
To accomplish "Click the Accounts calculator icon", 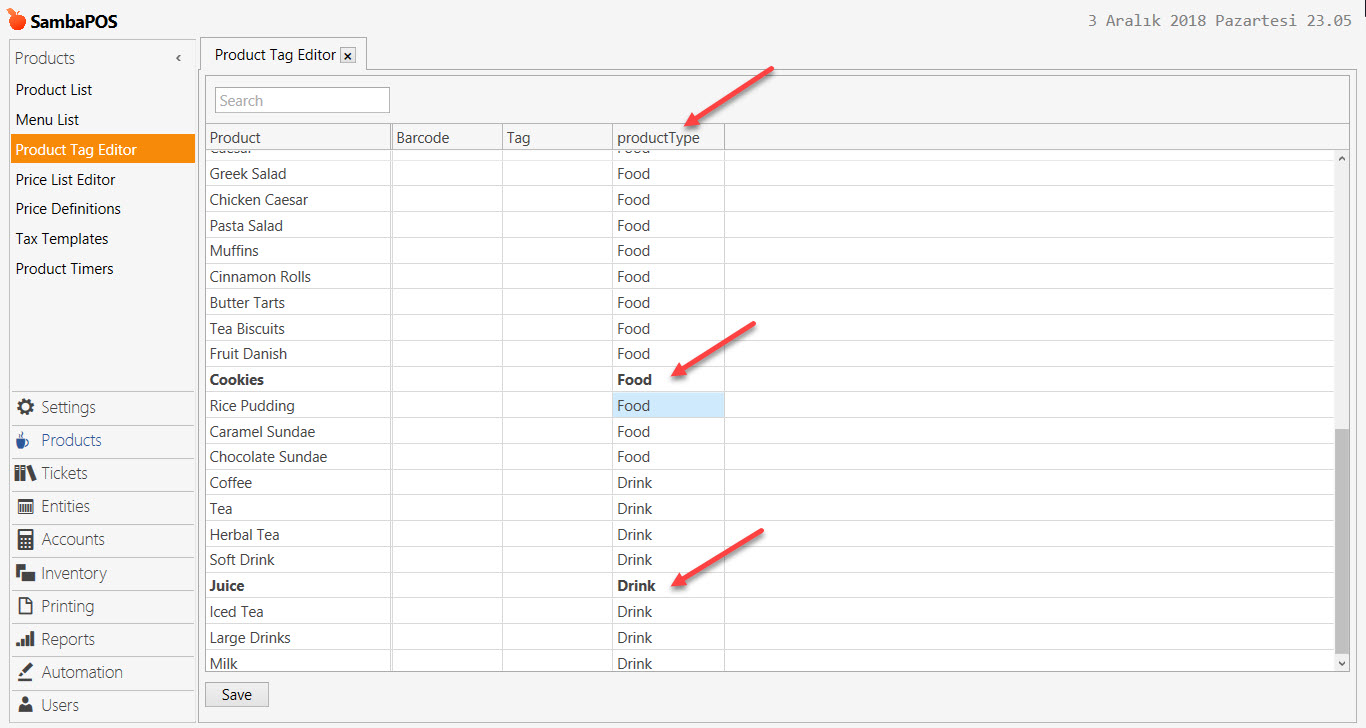I will 25,540.
